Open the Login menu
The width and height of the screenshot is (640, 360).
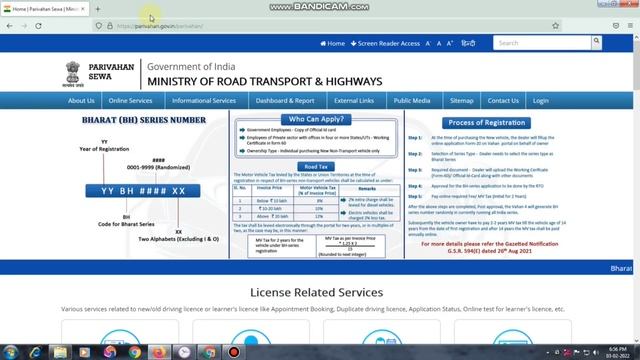point(540,100)
